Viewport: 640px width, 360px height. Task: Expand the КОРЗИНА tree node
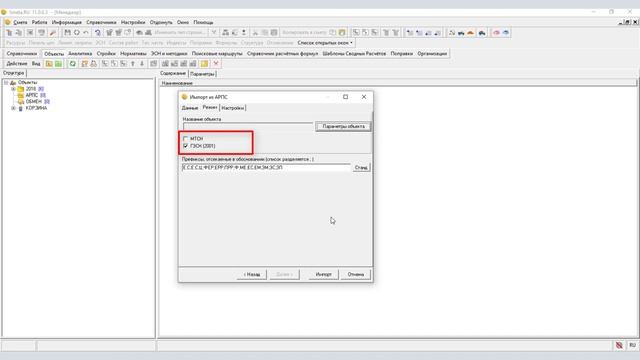coord(13,108)
